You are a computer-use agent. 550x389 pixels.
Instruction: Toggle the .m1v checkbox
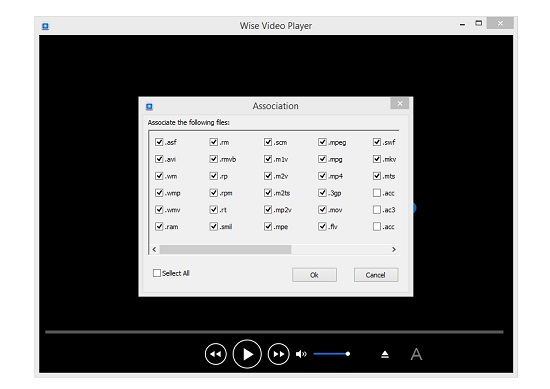pos(268,159)
